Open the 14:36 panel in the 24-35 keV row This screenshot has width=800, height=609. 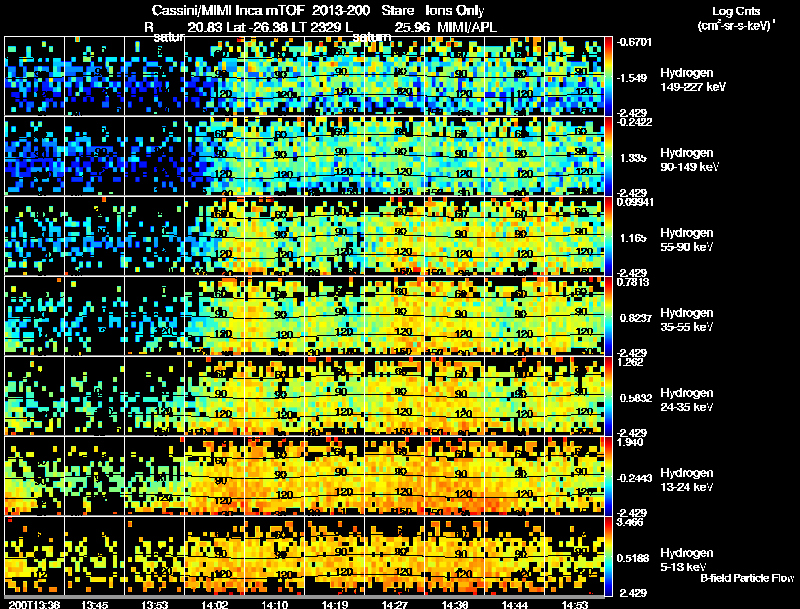point(455,396)
